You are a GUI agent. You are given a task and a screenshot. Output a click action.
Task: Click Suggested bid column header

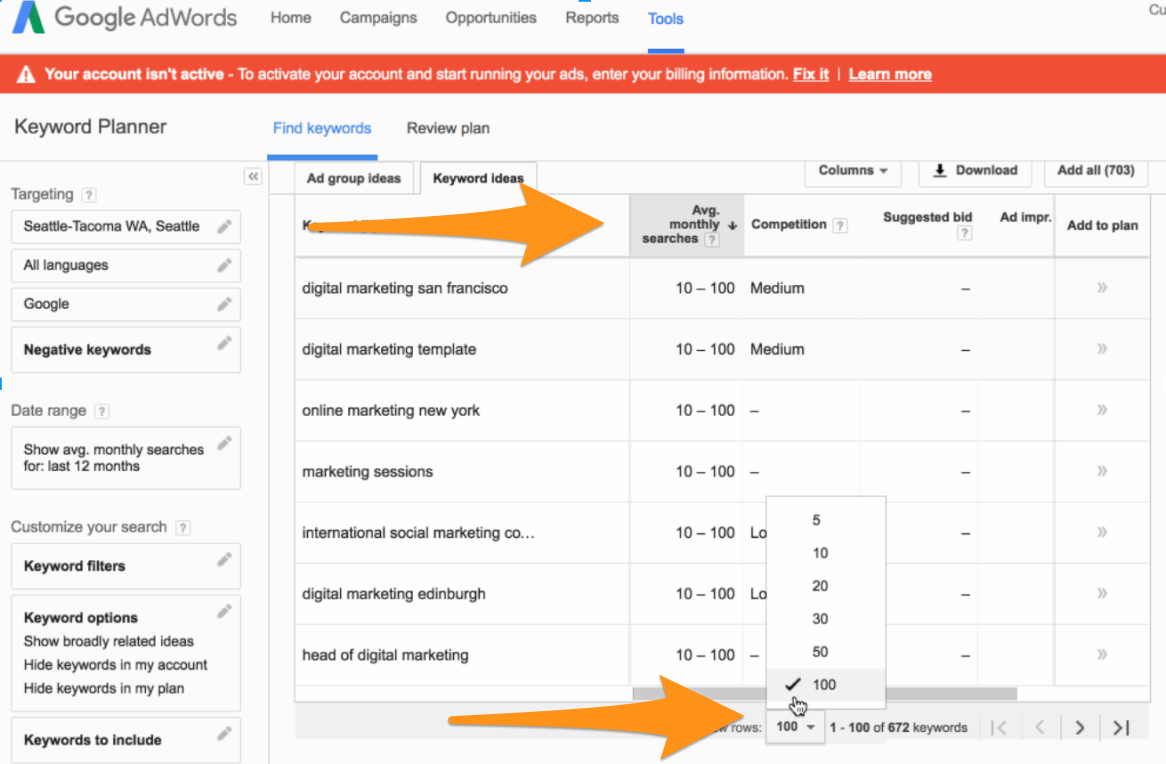click(x=927, y=217)
